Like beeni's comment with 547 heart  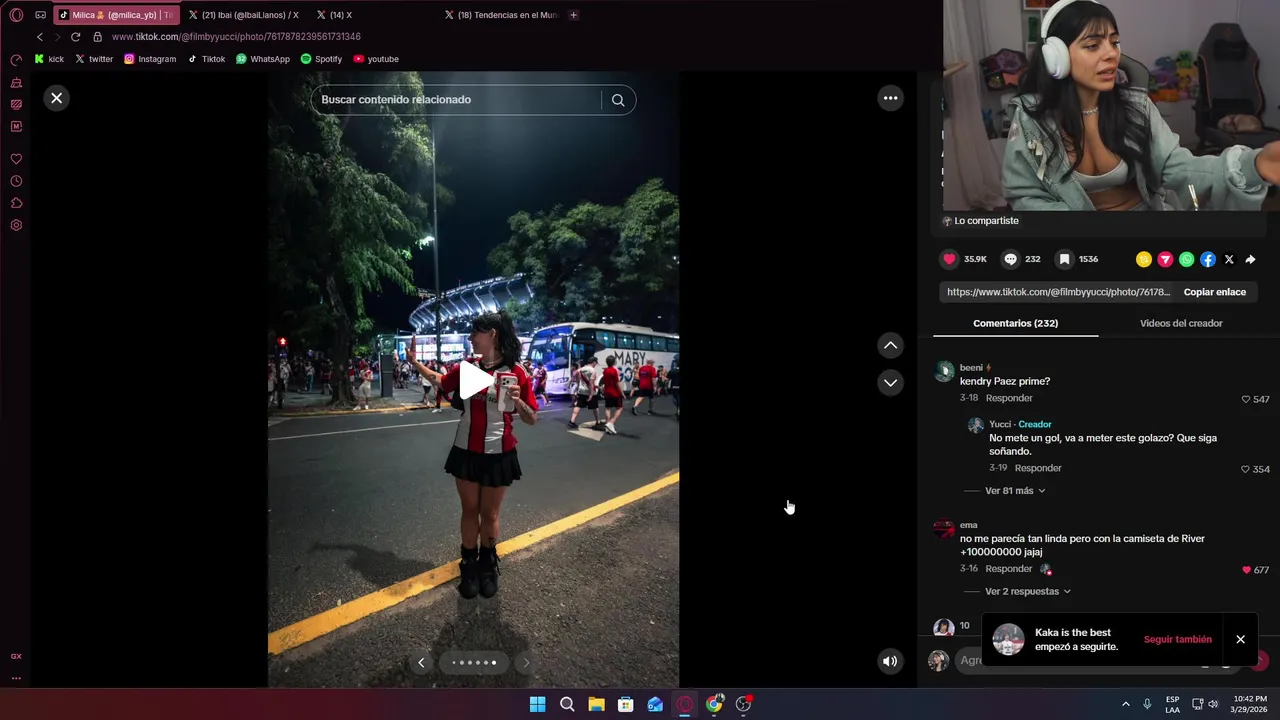click(x=1246, y=399)
